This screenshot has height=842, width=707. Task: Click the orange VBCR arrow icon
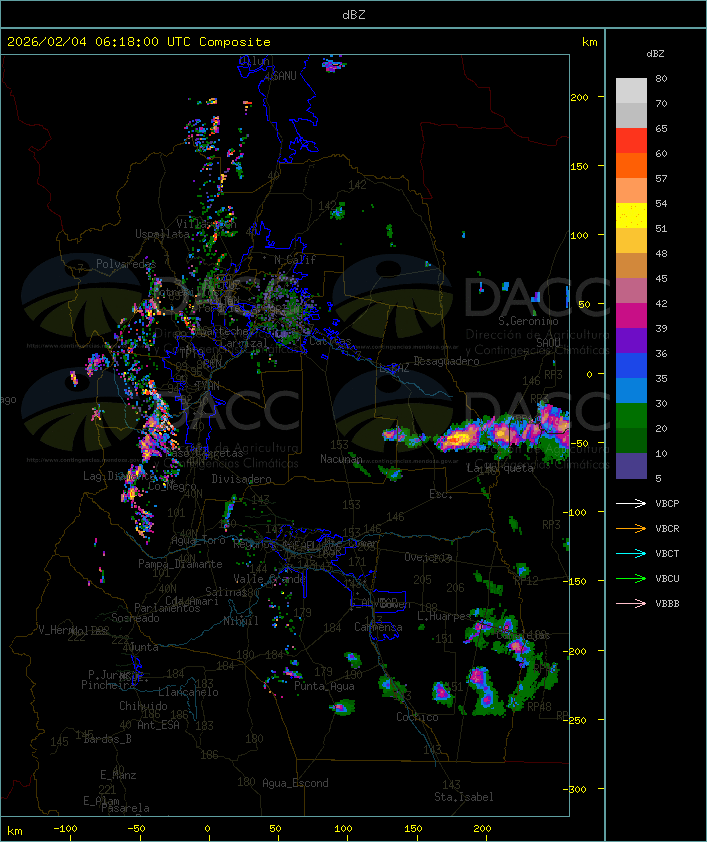click(x=631, y=528)
